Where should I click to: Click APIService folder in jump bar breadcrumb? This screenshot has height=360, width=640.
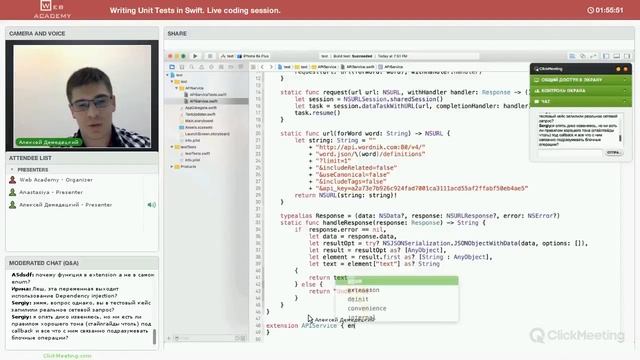click(x=324, y=67)
